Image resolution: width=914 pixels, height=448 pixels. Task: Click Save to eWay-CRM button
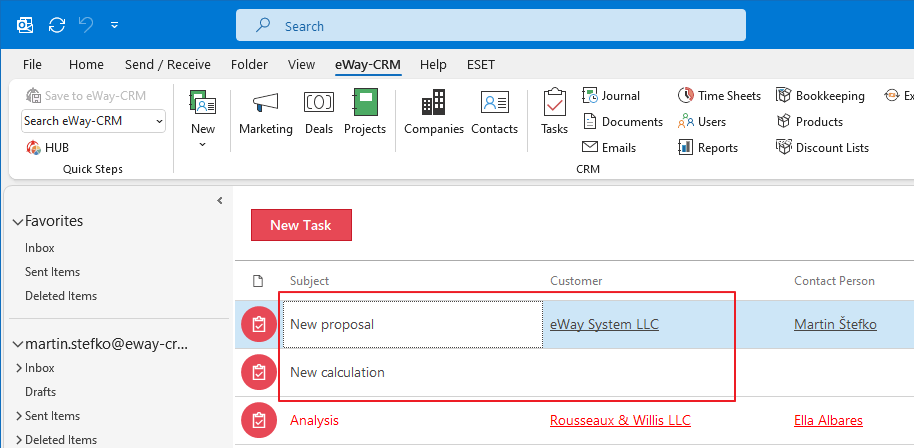(x=86, y=96)
